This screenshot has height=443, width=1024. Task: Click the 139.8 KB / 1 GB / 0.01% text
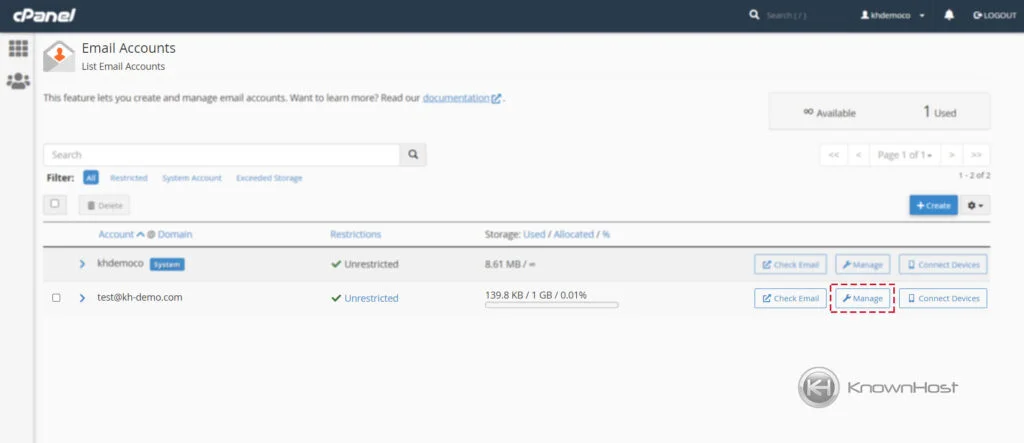[536, 295]
